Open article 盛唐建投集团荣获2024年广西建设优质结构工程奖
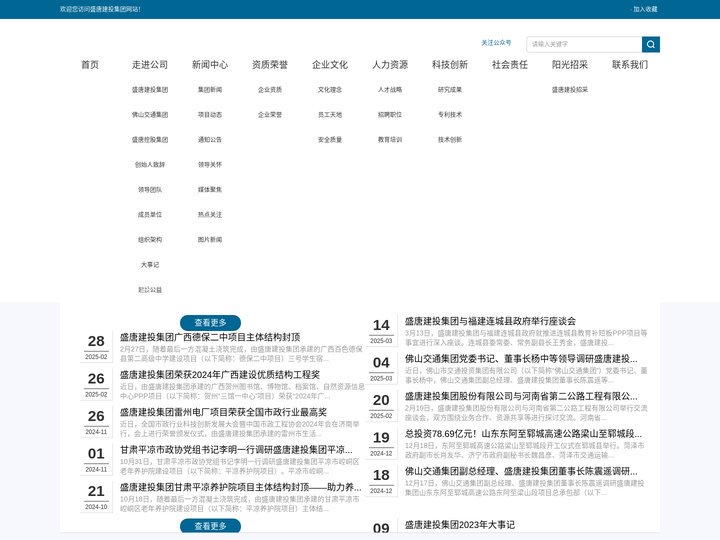The height and width of the screenshot is (540, 720). (220, 375)
